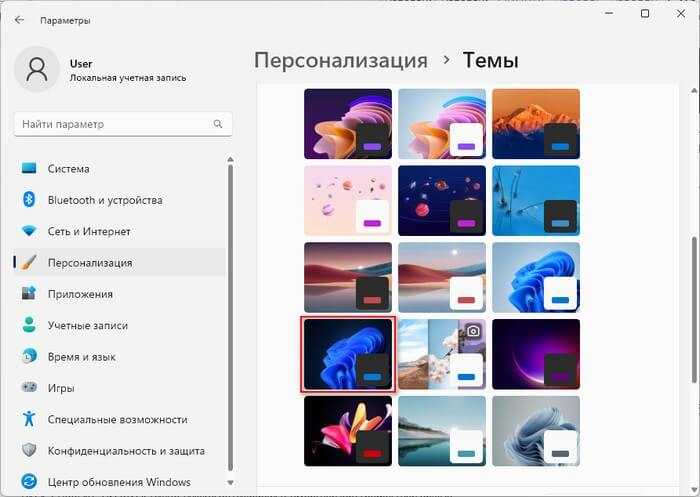The width and height of the screenshot is (700, 497).
Task: Select the orange mountain sunrise theme
Action: click(536, 124)
